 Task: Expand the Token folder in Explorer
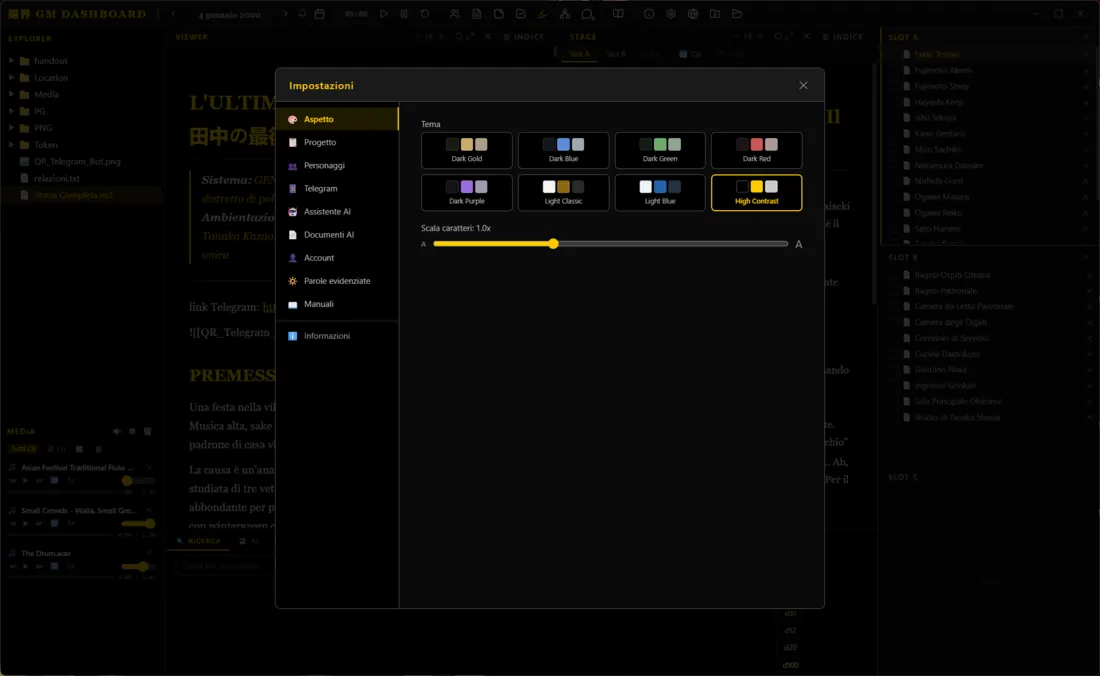[12, 145]
